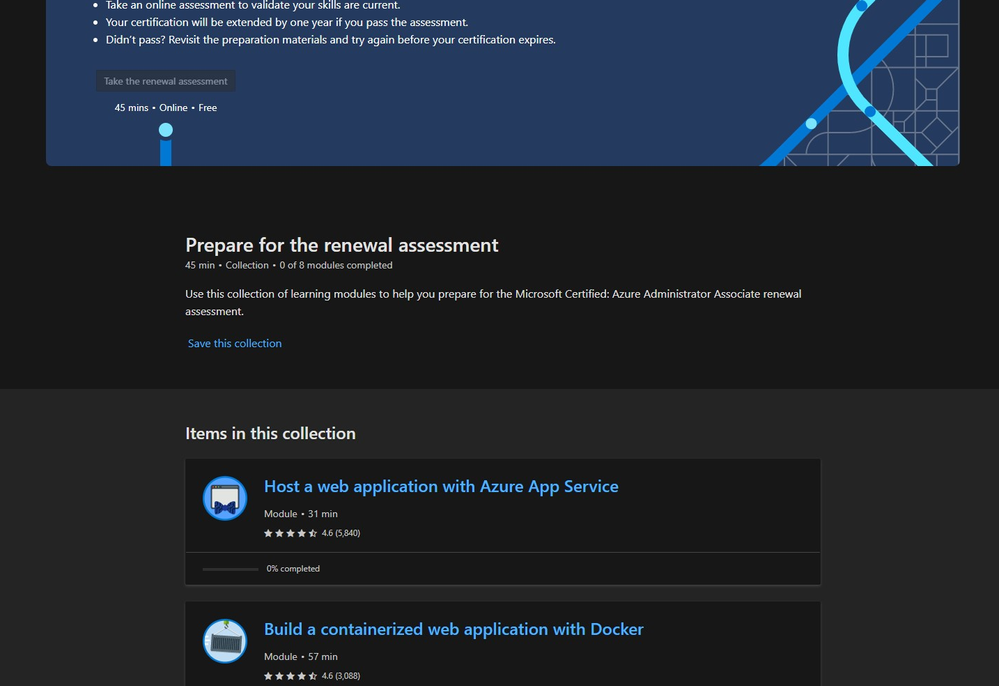
Task: Click the Take the renewal assessment button
Action: click(x=166, y=81)
